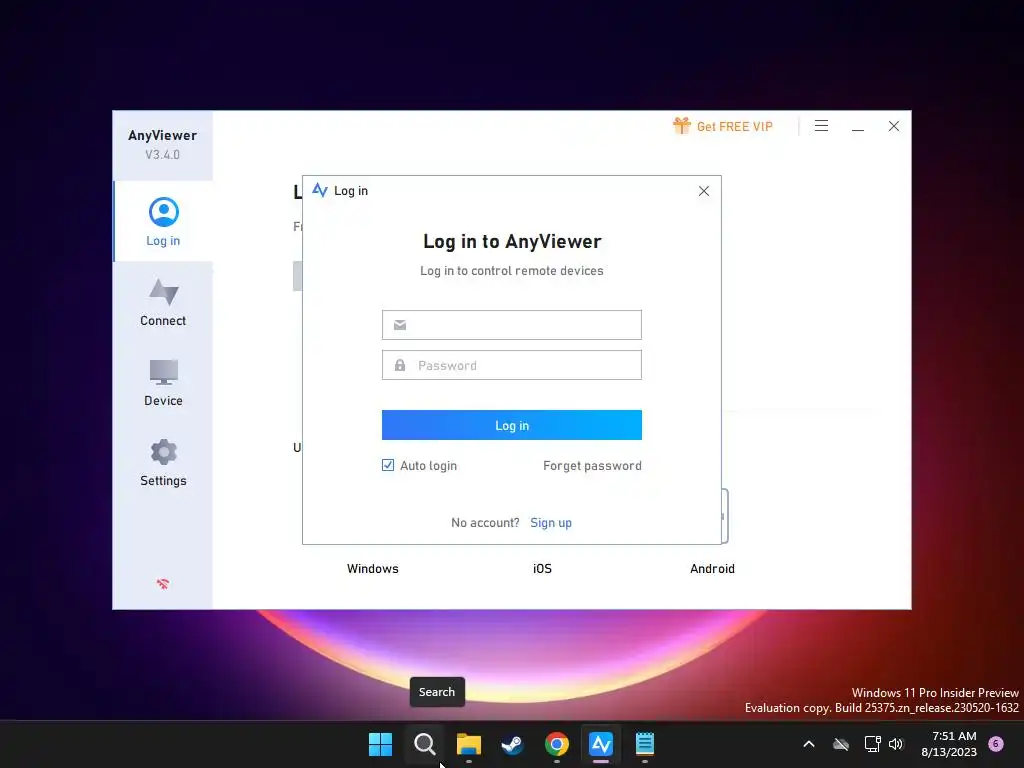Focus the email input field

click(x=512, y=325)
